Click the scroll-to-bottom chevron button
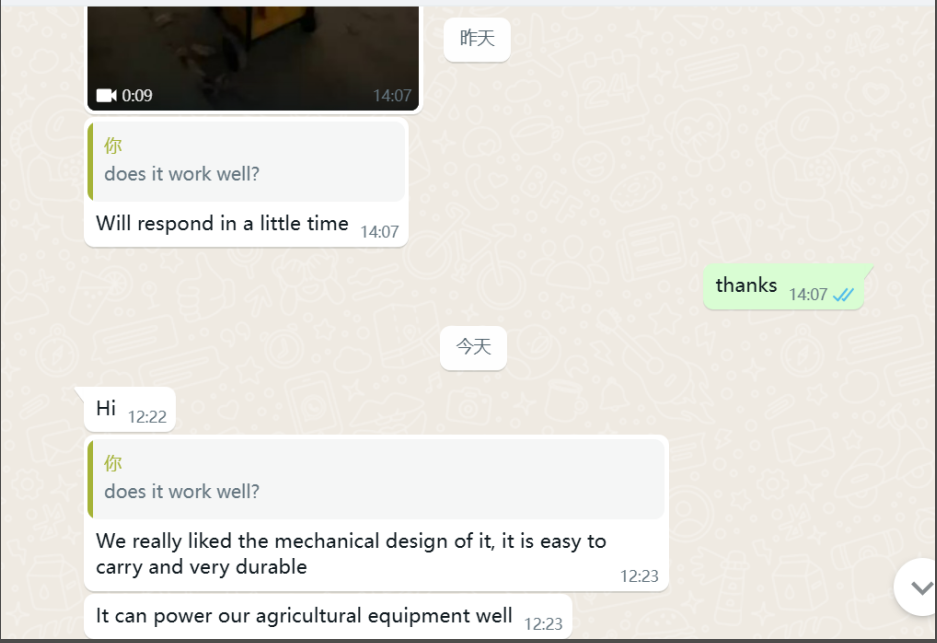 click(919, 587)
